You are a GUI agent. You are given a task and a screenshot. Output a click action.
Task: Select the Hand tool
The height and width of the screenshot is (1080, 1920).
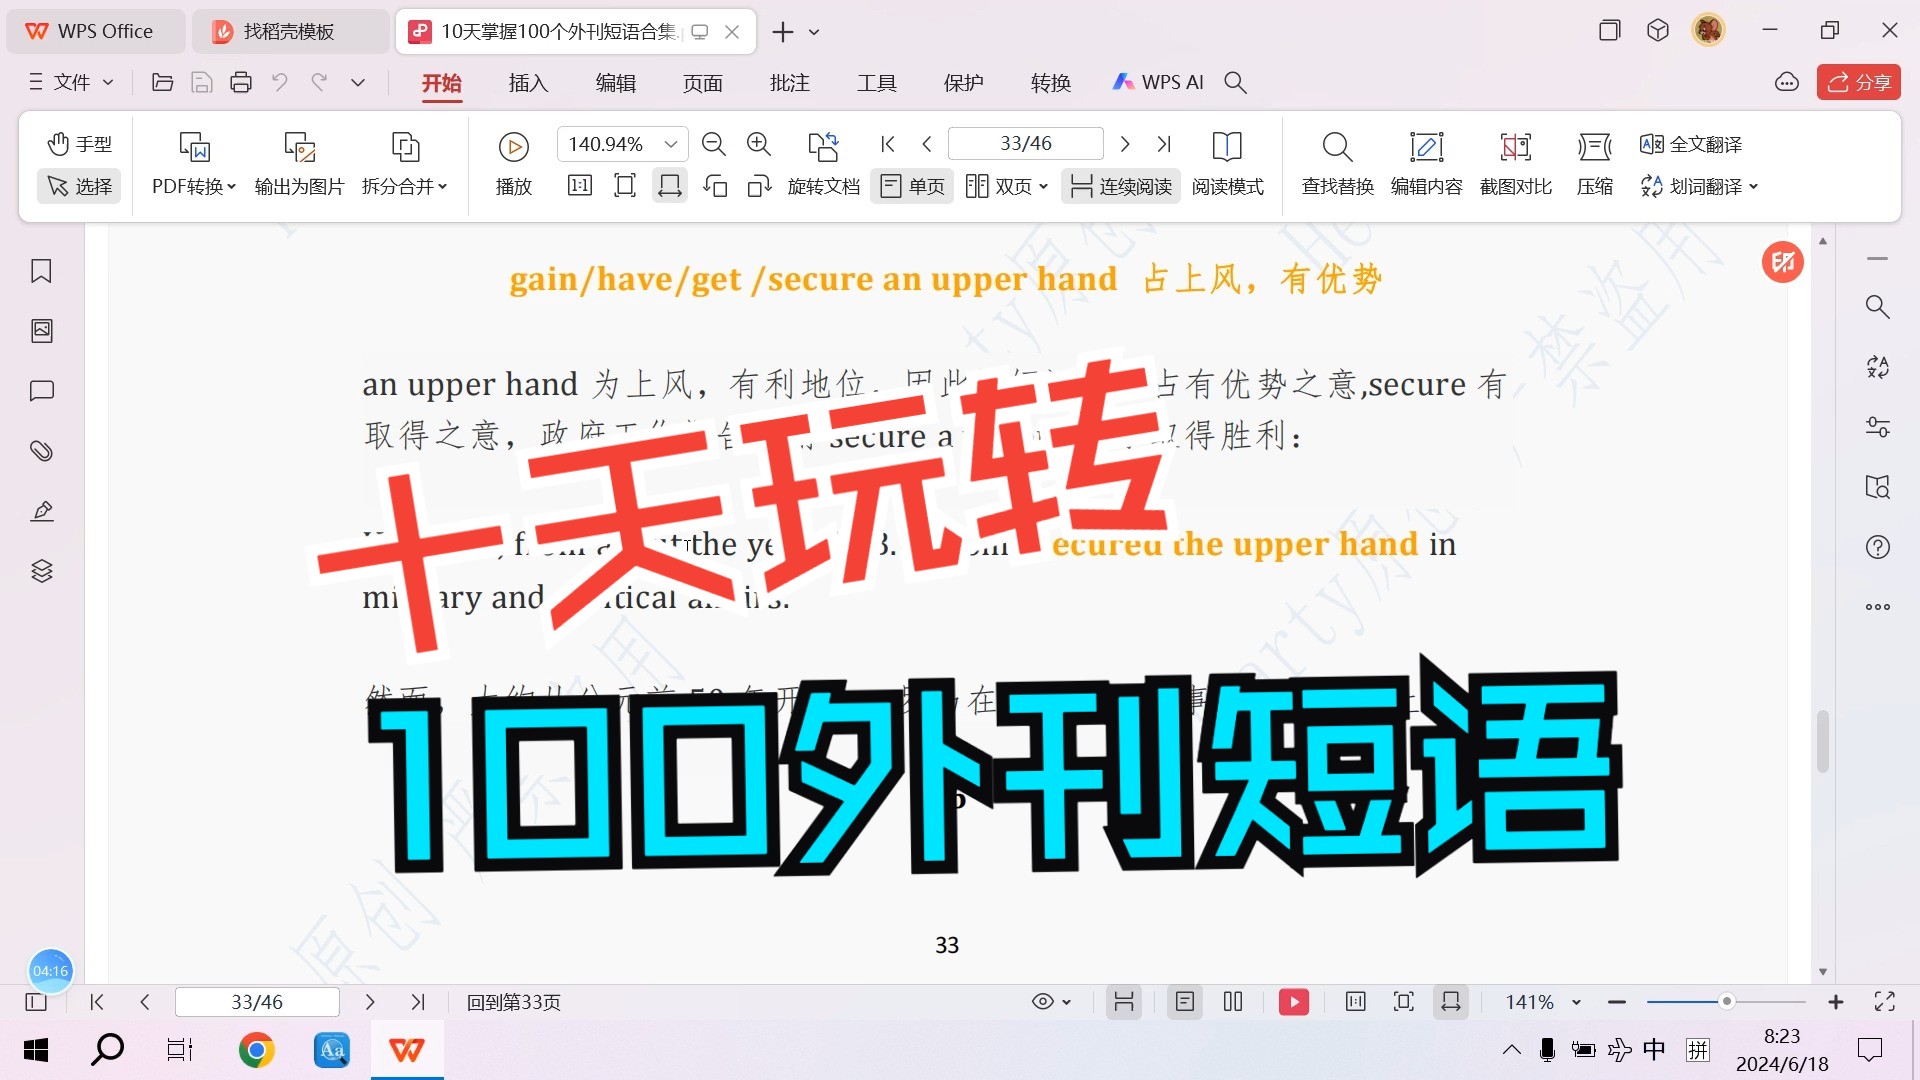click(79, 144)
